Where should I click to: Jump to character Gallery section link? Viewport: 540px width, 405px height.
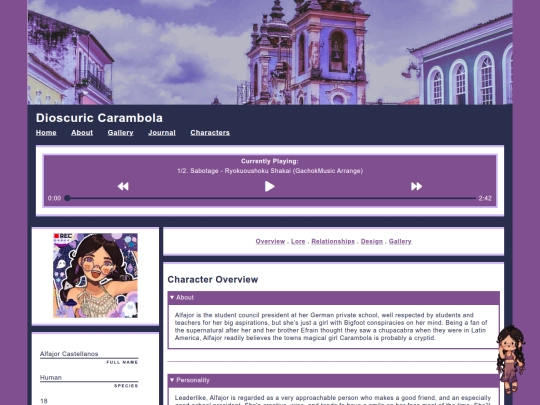[400, 241]
